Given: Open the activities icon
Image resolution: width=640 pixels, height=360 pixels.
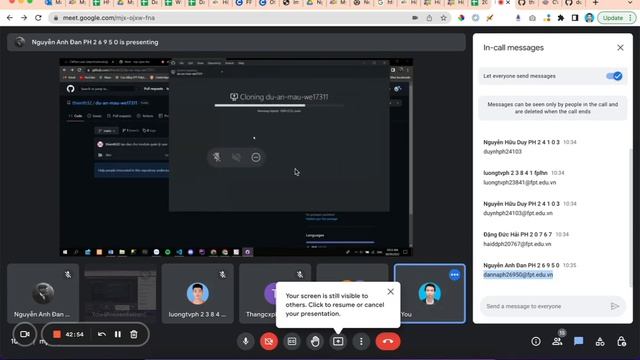Looking at the screenshot, I should click(x=600, y=342).
